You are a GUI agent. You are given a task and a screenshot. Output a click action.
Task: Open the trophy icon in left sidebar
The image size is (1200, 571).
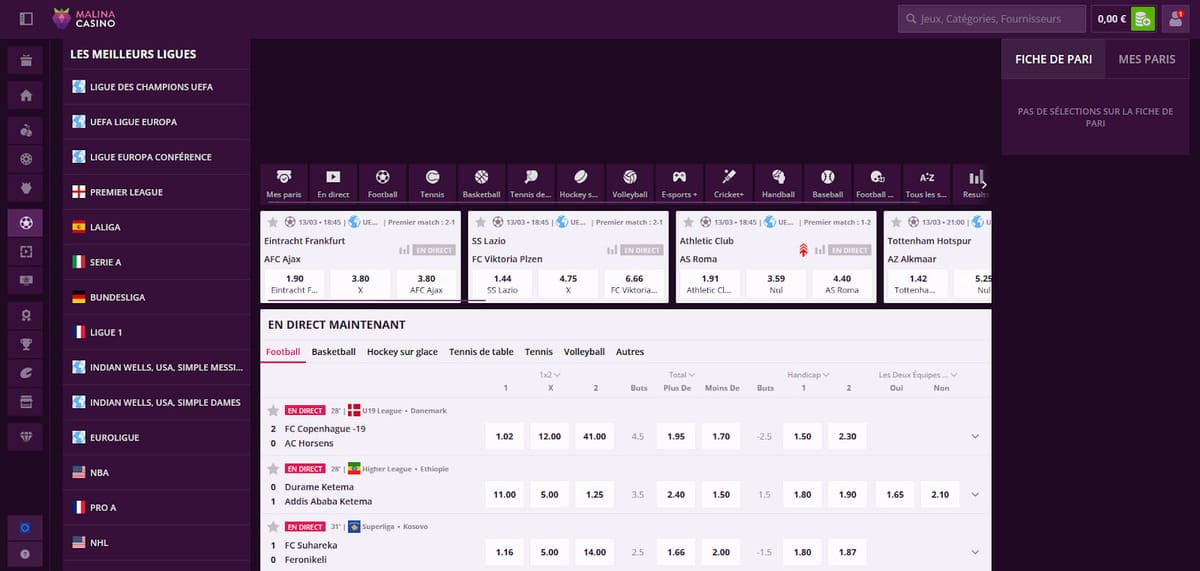26,344
